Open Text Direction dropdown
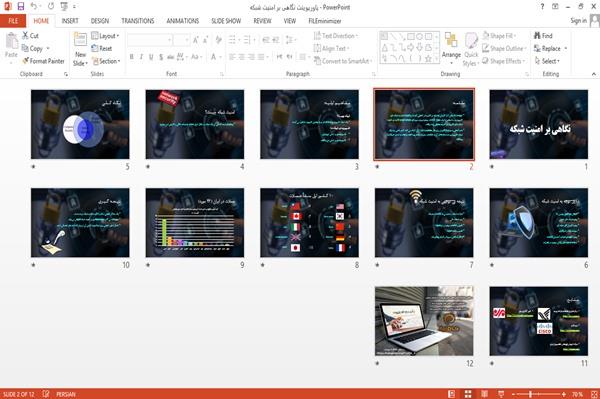This screenshot has height=399, width=600. click(336, 36)
